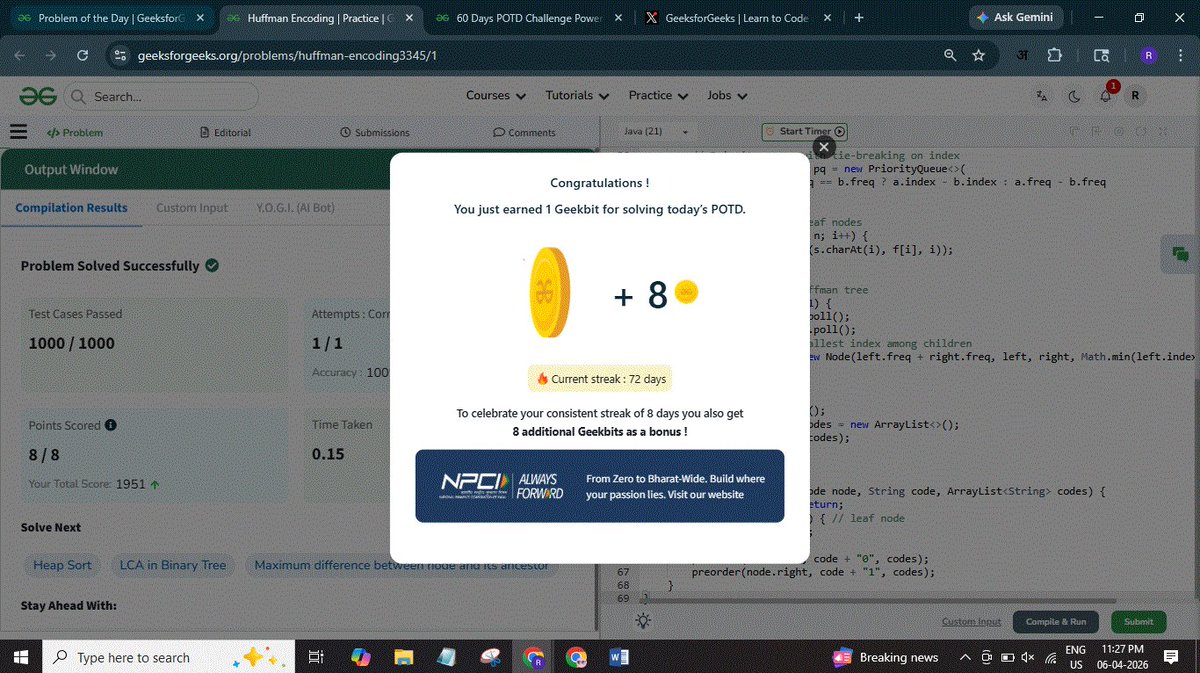Click the Breaking news taskbar widget
Image resolution: width=1200 pixels, height=673 pixels.
[x=885, y=657]
